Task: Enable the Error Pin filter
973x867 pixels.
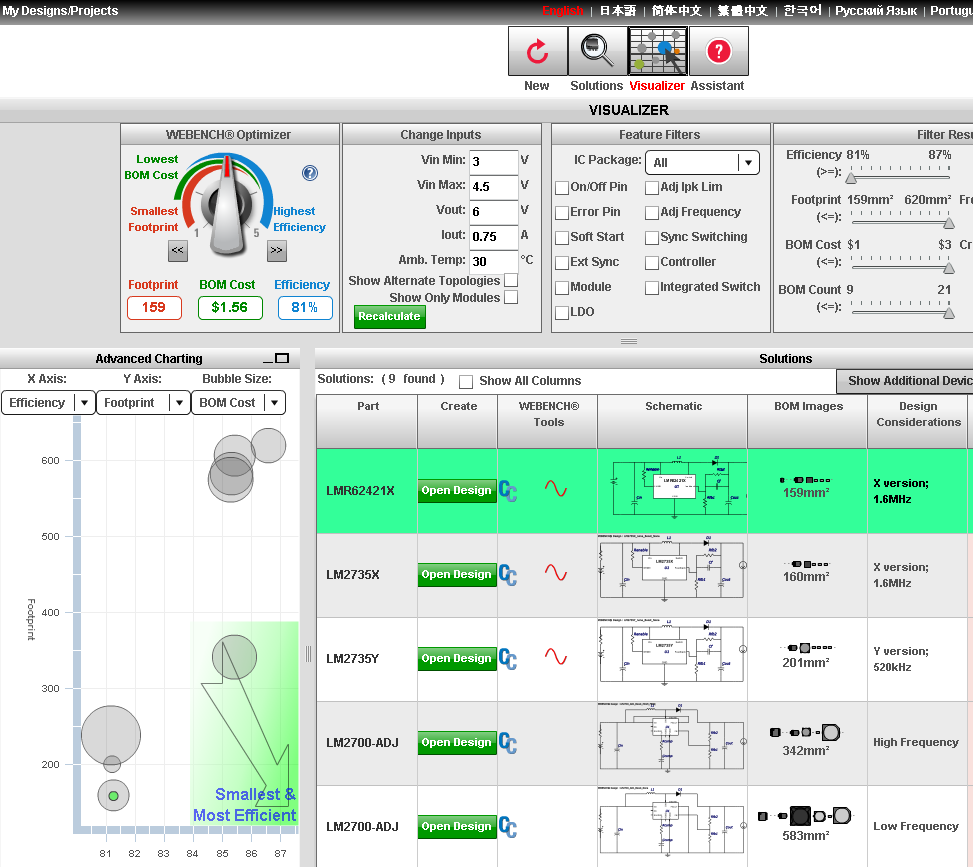Action: click(x=562, y=212)
